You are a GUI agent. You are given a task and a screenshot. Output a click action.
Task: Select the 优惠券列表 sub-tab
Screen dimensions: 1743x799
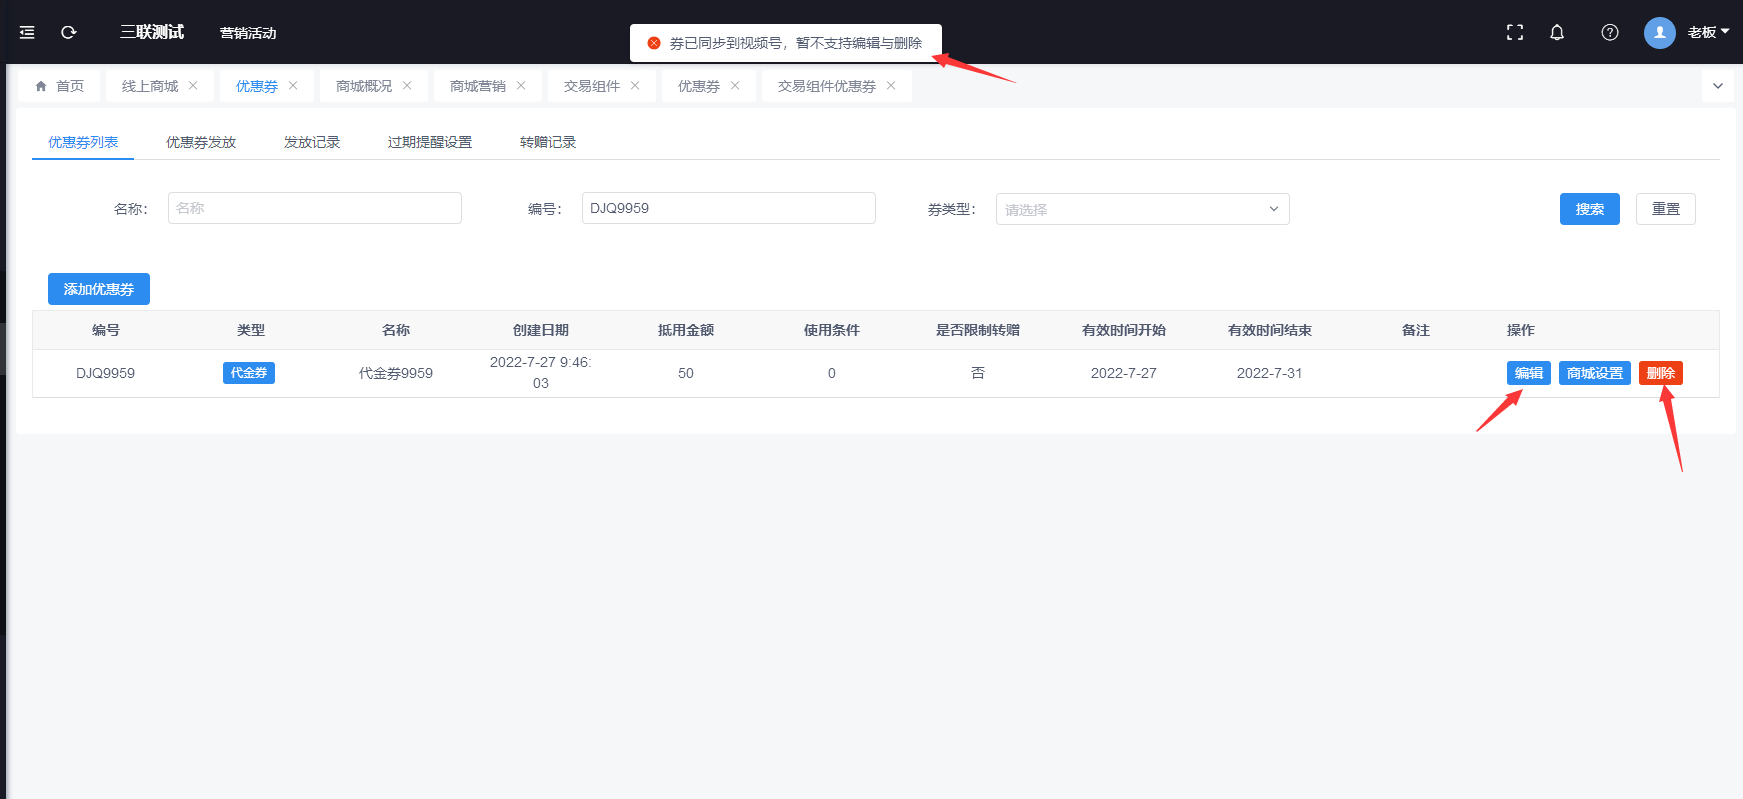(83, 142)
